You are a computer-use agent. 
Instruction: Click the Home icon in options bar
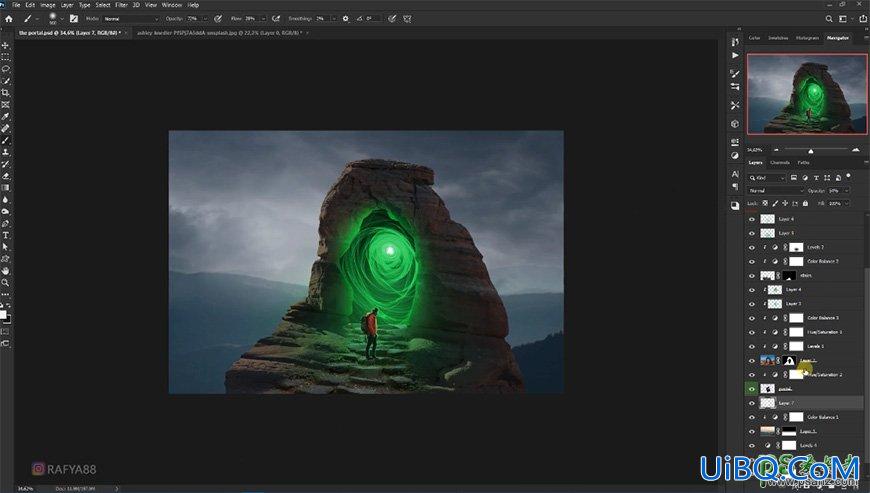[x=8, y=18]
